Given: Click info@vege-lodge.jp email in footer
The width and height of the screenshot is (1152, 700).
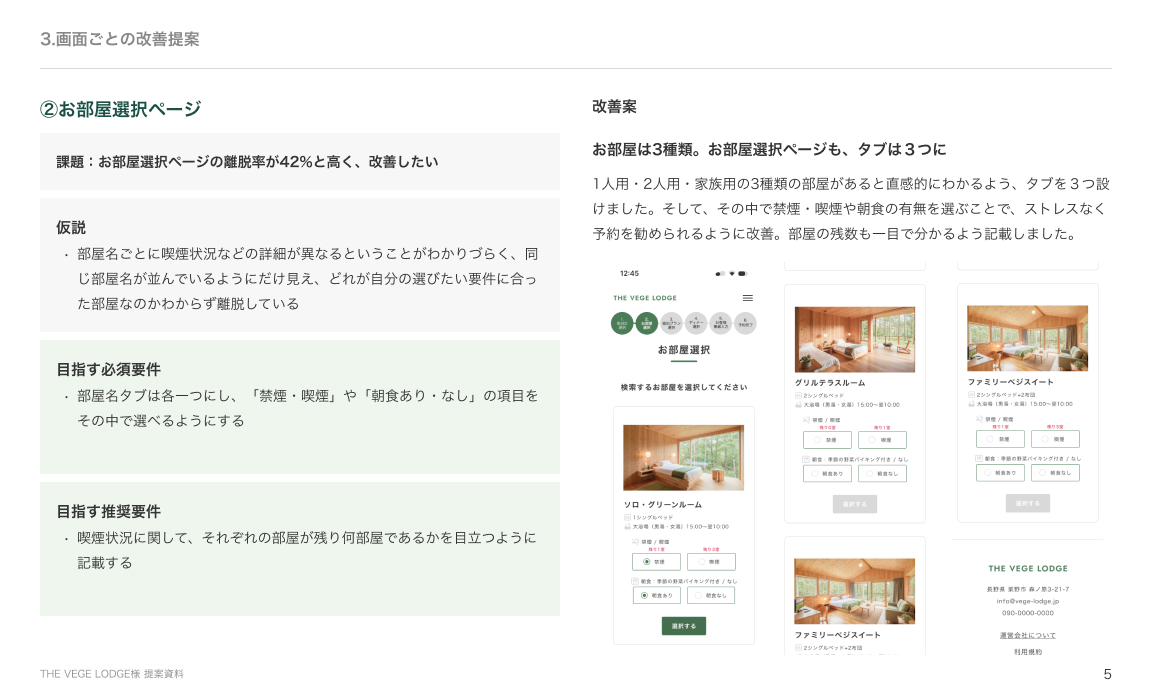Looking at the screenshot, I should [1027, 601].
